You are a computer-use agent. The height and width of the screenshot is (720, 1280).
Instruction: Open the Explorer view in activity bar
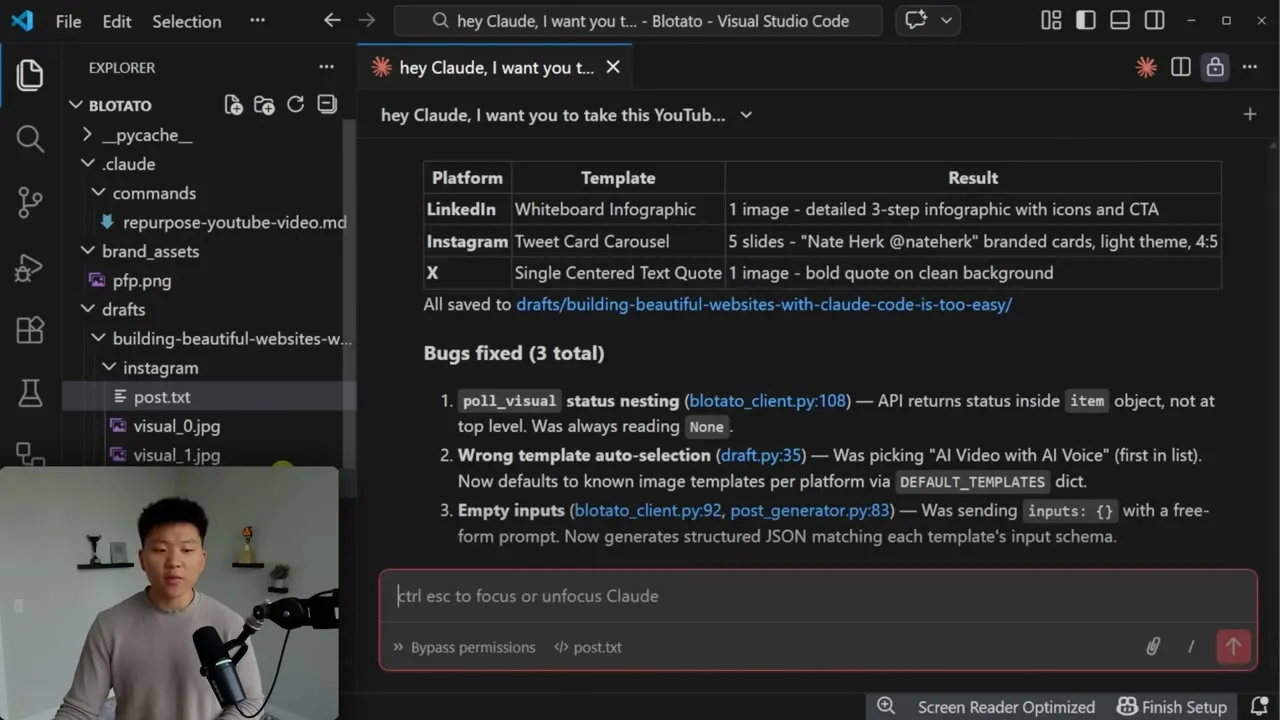tap(30, 75)
